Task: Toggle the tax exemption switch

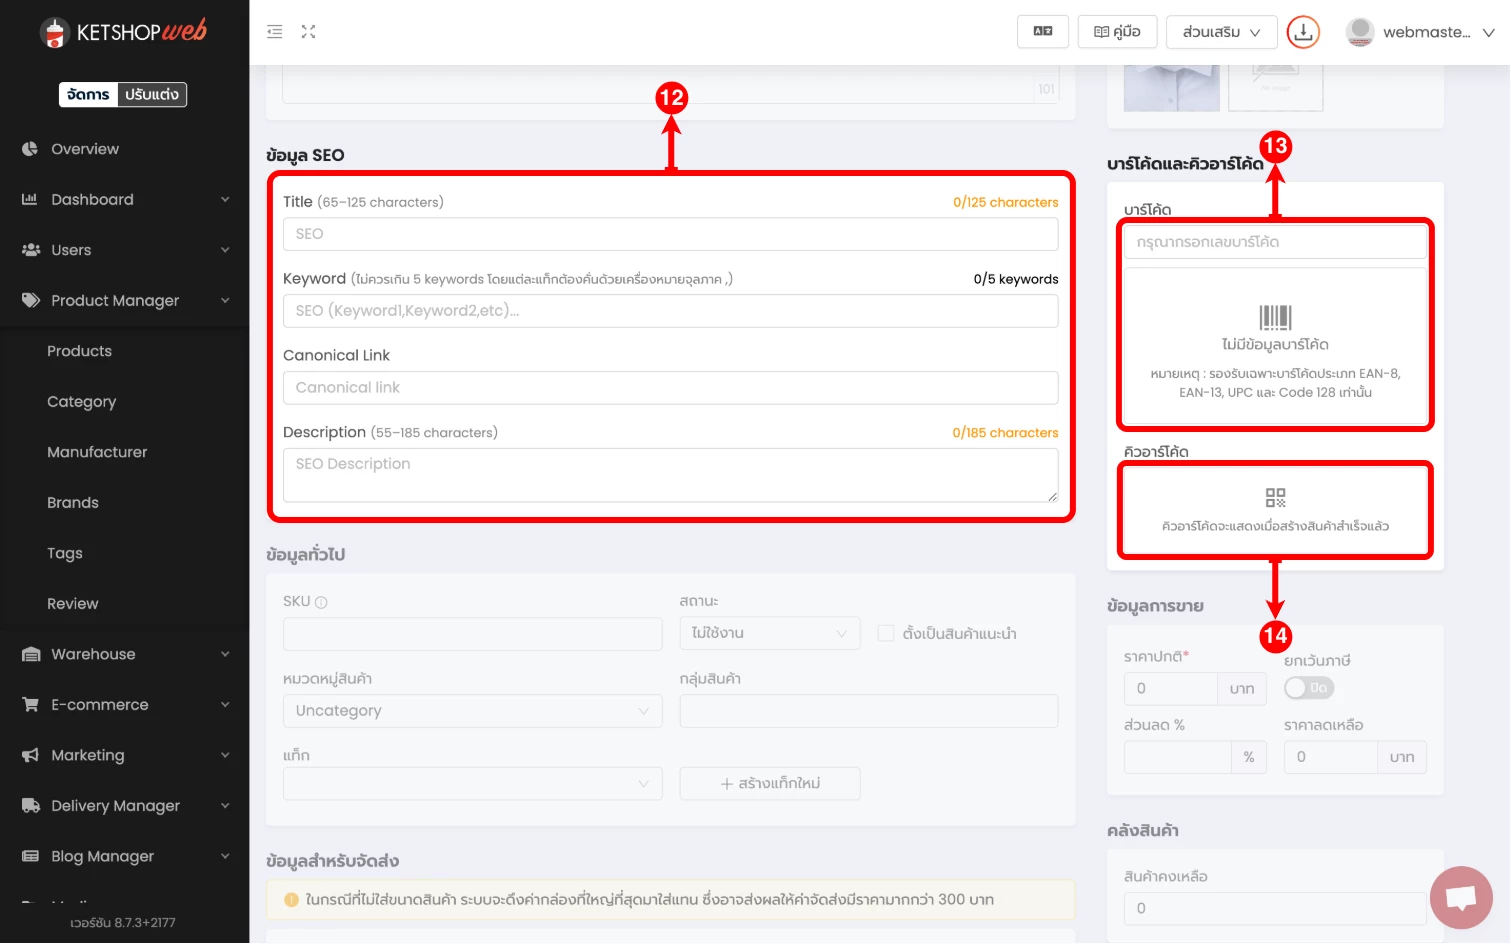Action: 1308,688
